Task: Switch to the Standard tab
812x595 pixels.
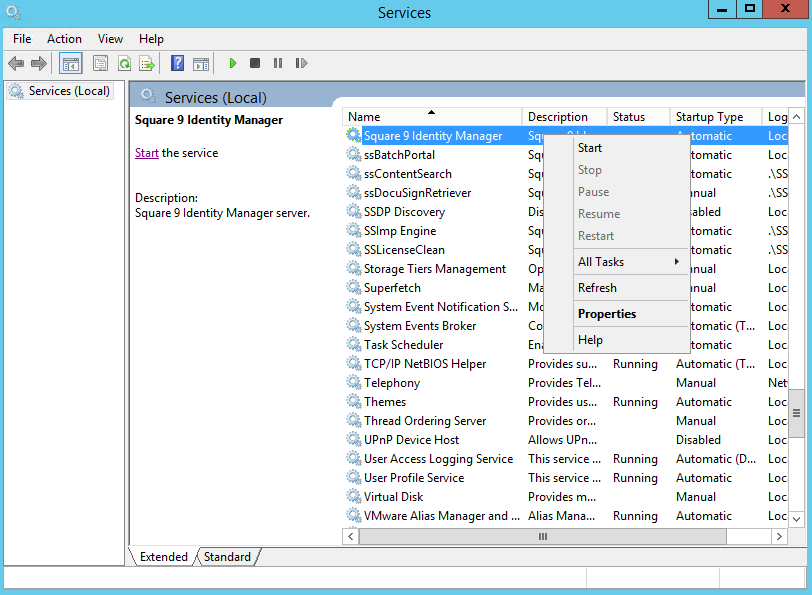Action: (227, 557)
